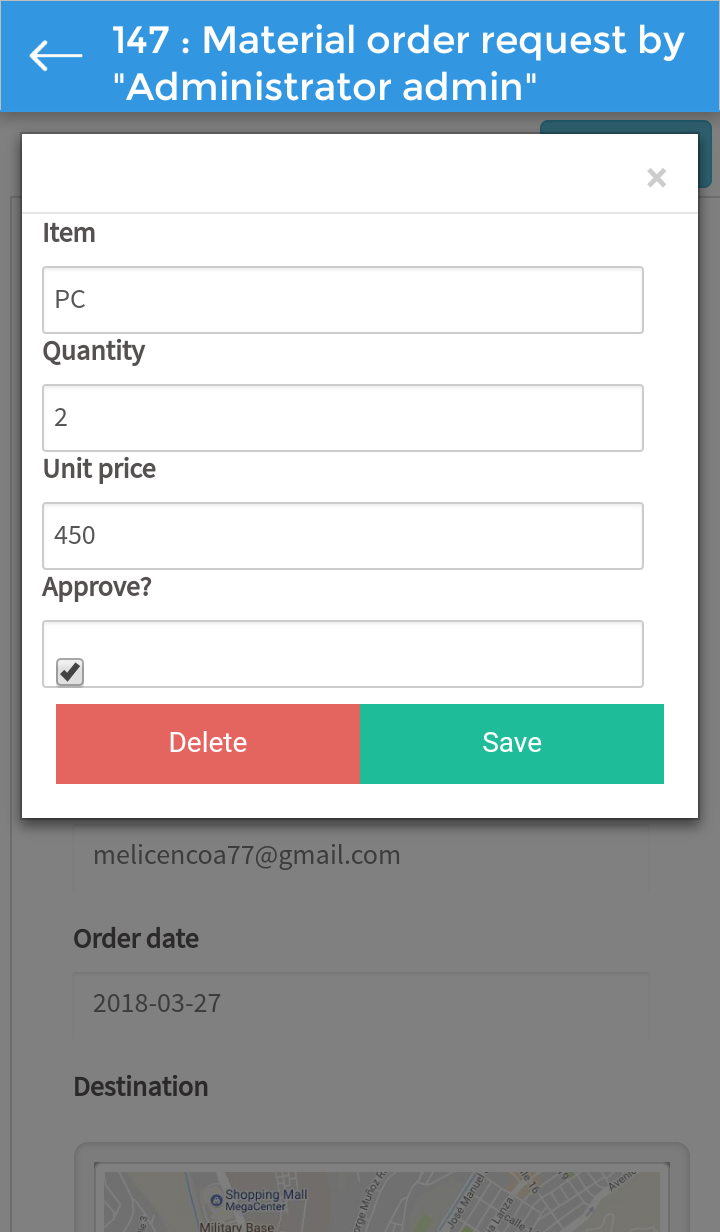
Task: Click the Item label
Action: point(69,233)
